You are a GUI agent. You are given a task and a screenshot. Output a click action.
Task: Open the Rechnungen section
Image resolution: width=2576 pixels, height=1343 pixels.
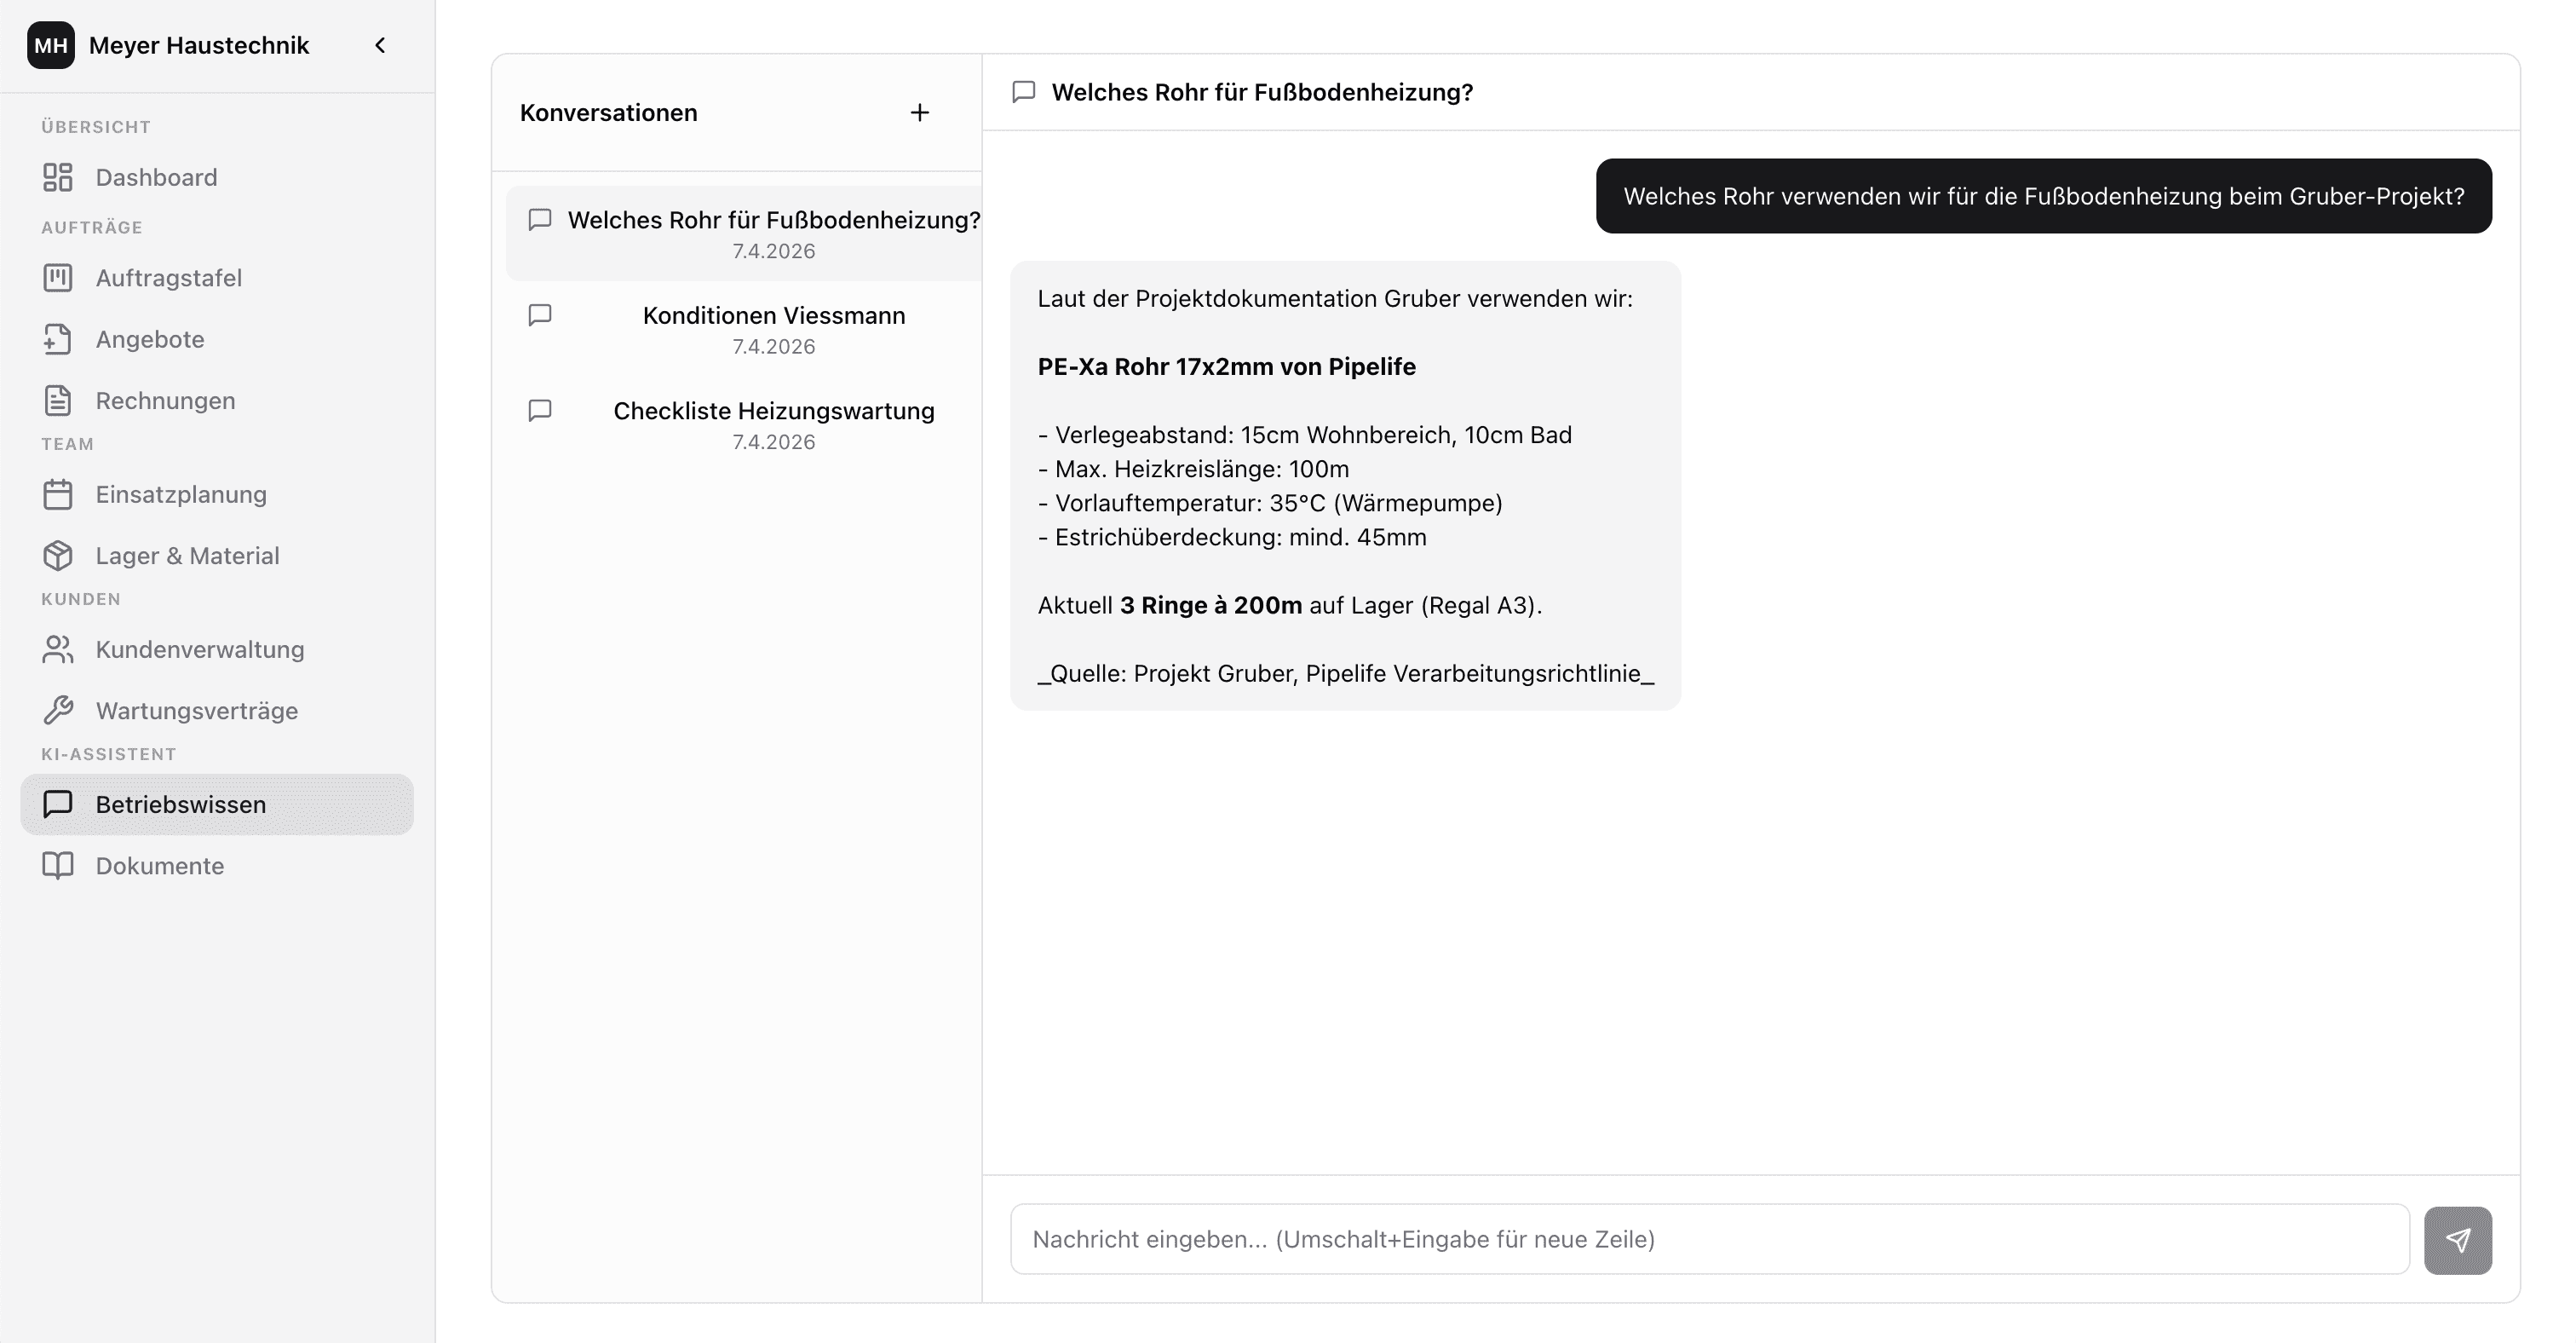(217, 400)
